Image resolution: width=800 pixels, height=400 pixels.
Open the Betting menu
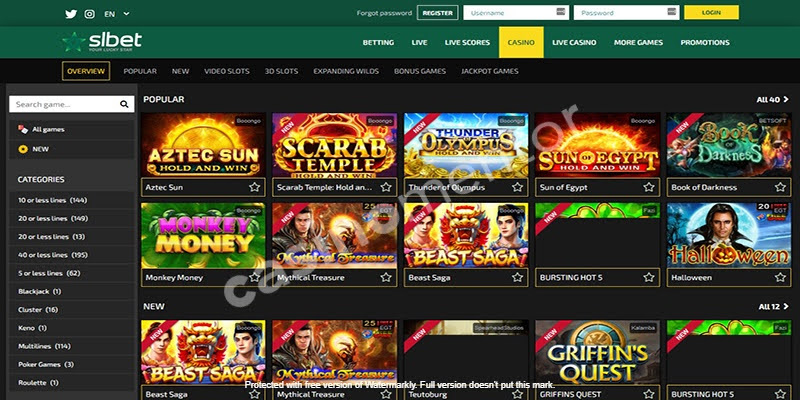[x=378, y=42]
